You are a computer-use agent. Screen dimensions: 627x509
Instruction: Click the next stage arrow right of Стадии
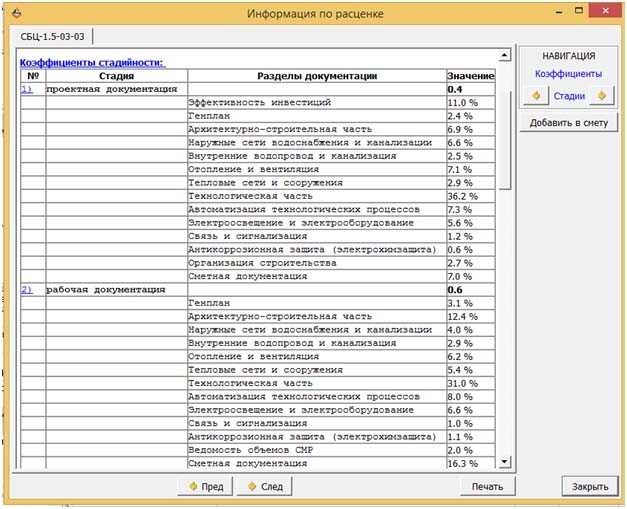[x=601, y=96]
